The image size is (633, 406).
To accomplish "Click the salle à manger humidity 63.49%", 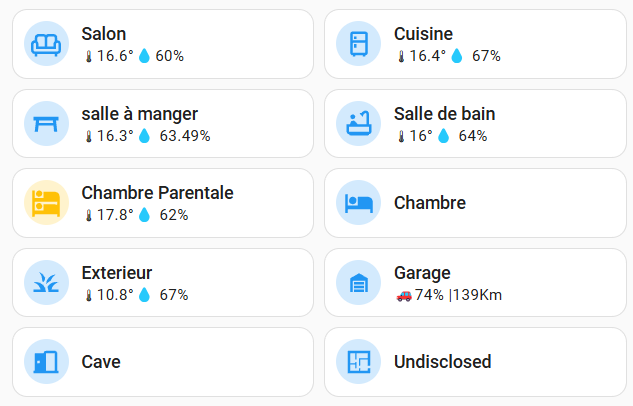I will tap(185, 136).
